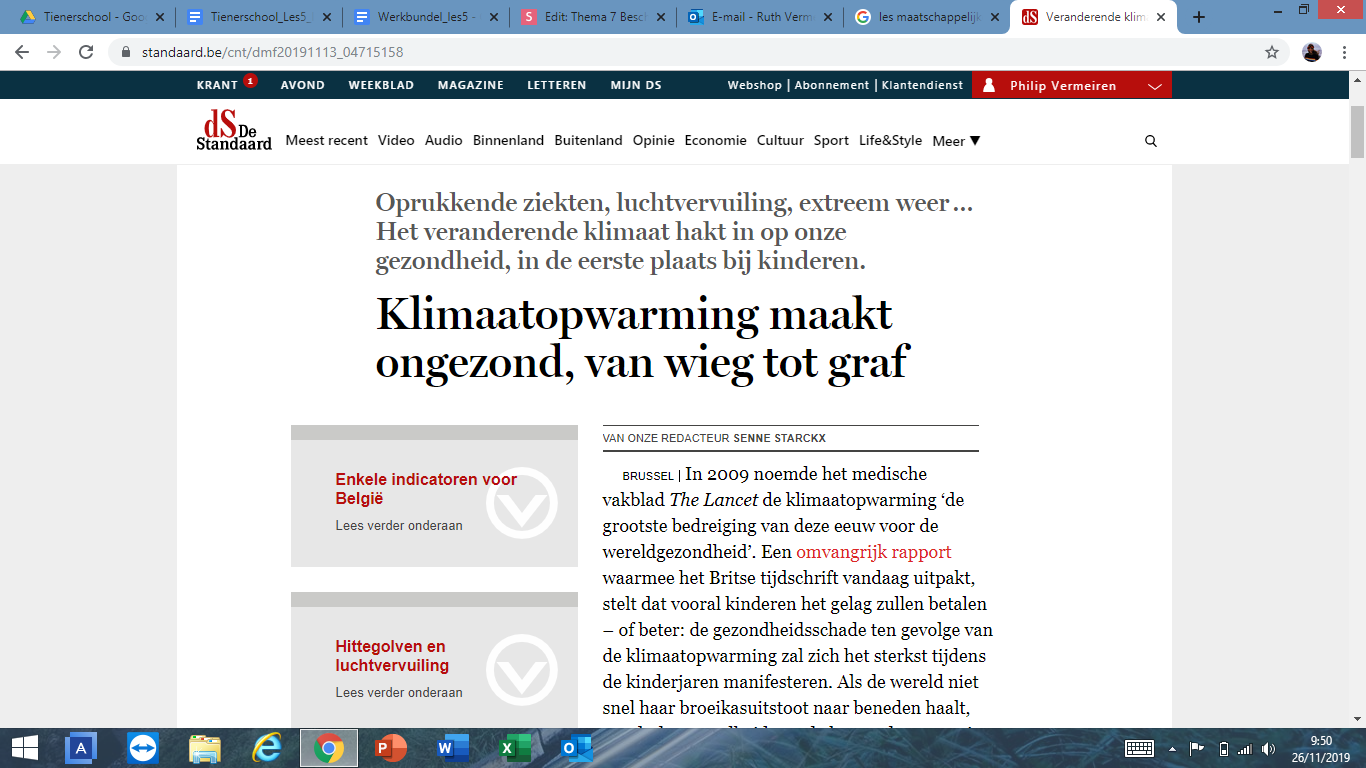The width and height of the screenshot is (1366, 768).
Task: Click the Abonnement link
Action: tap(832, 85)
